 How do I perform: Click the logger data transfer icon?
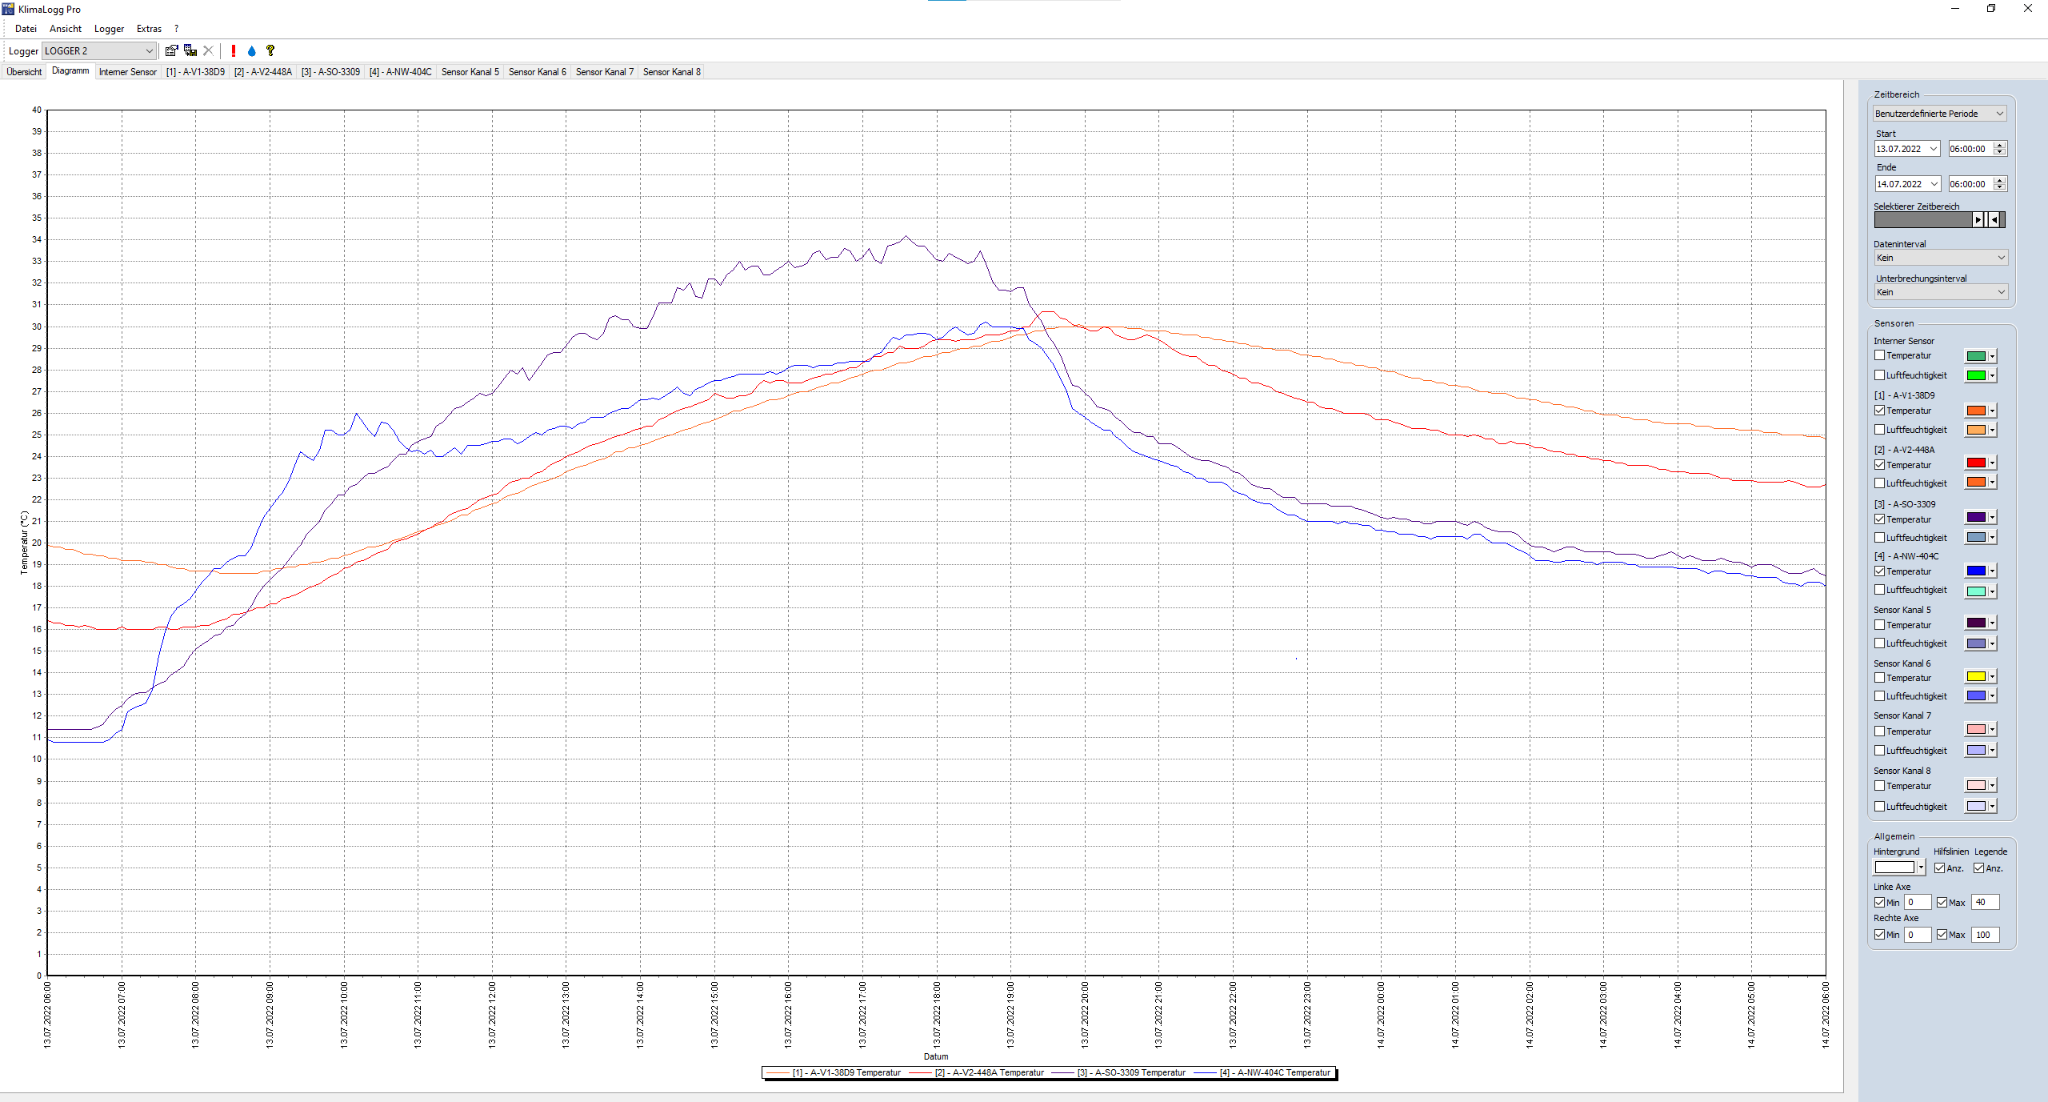(x=190, y=51)
